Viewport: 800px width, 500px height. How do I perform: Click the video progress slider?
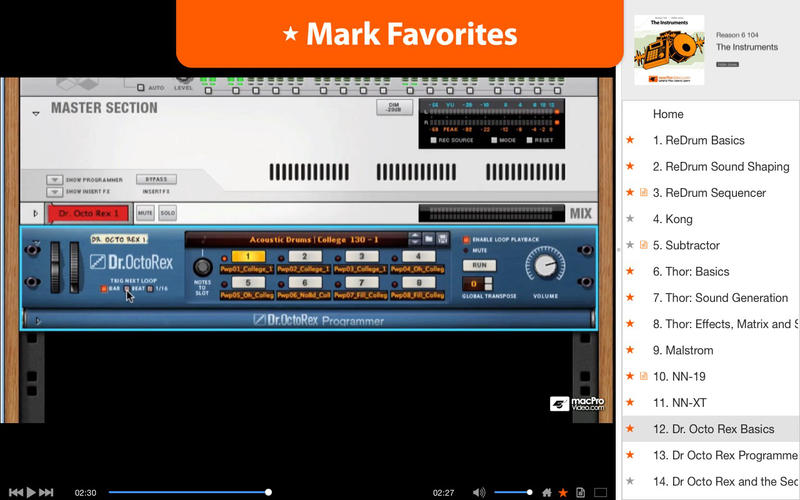[x=189, y=492]
